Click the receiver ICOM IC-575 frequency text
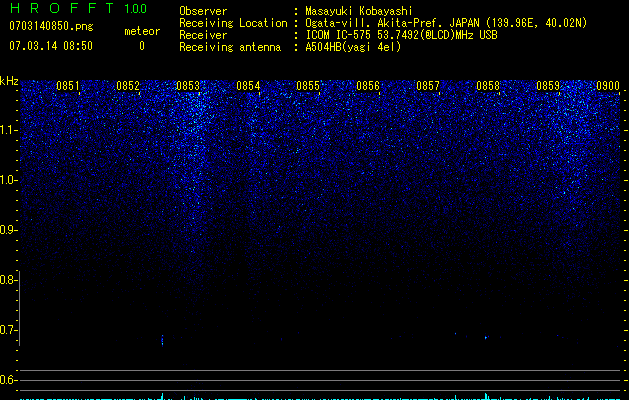The image size is (629, 400). 401,35
